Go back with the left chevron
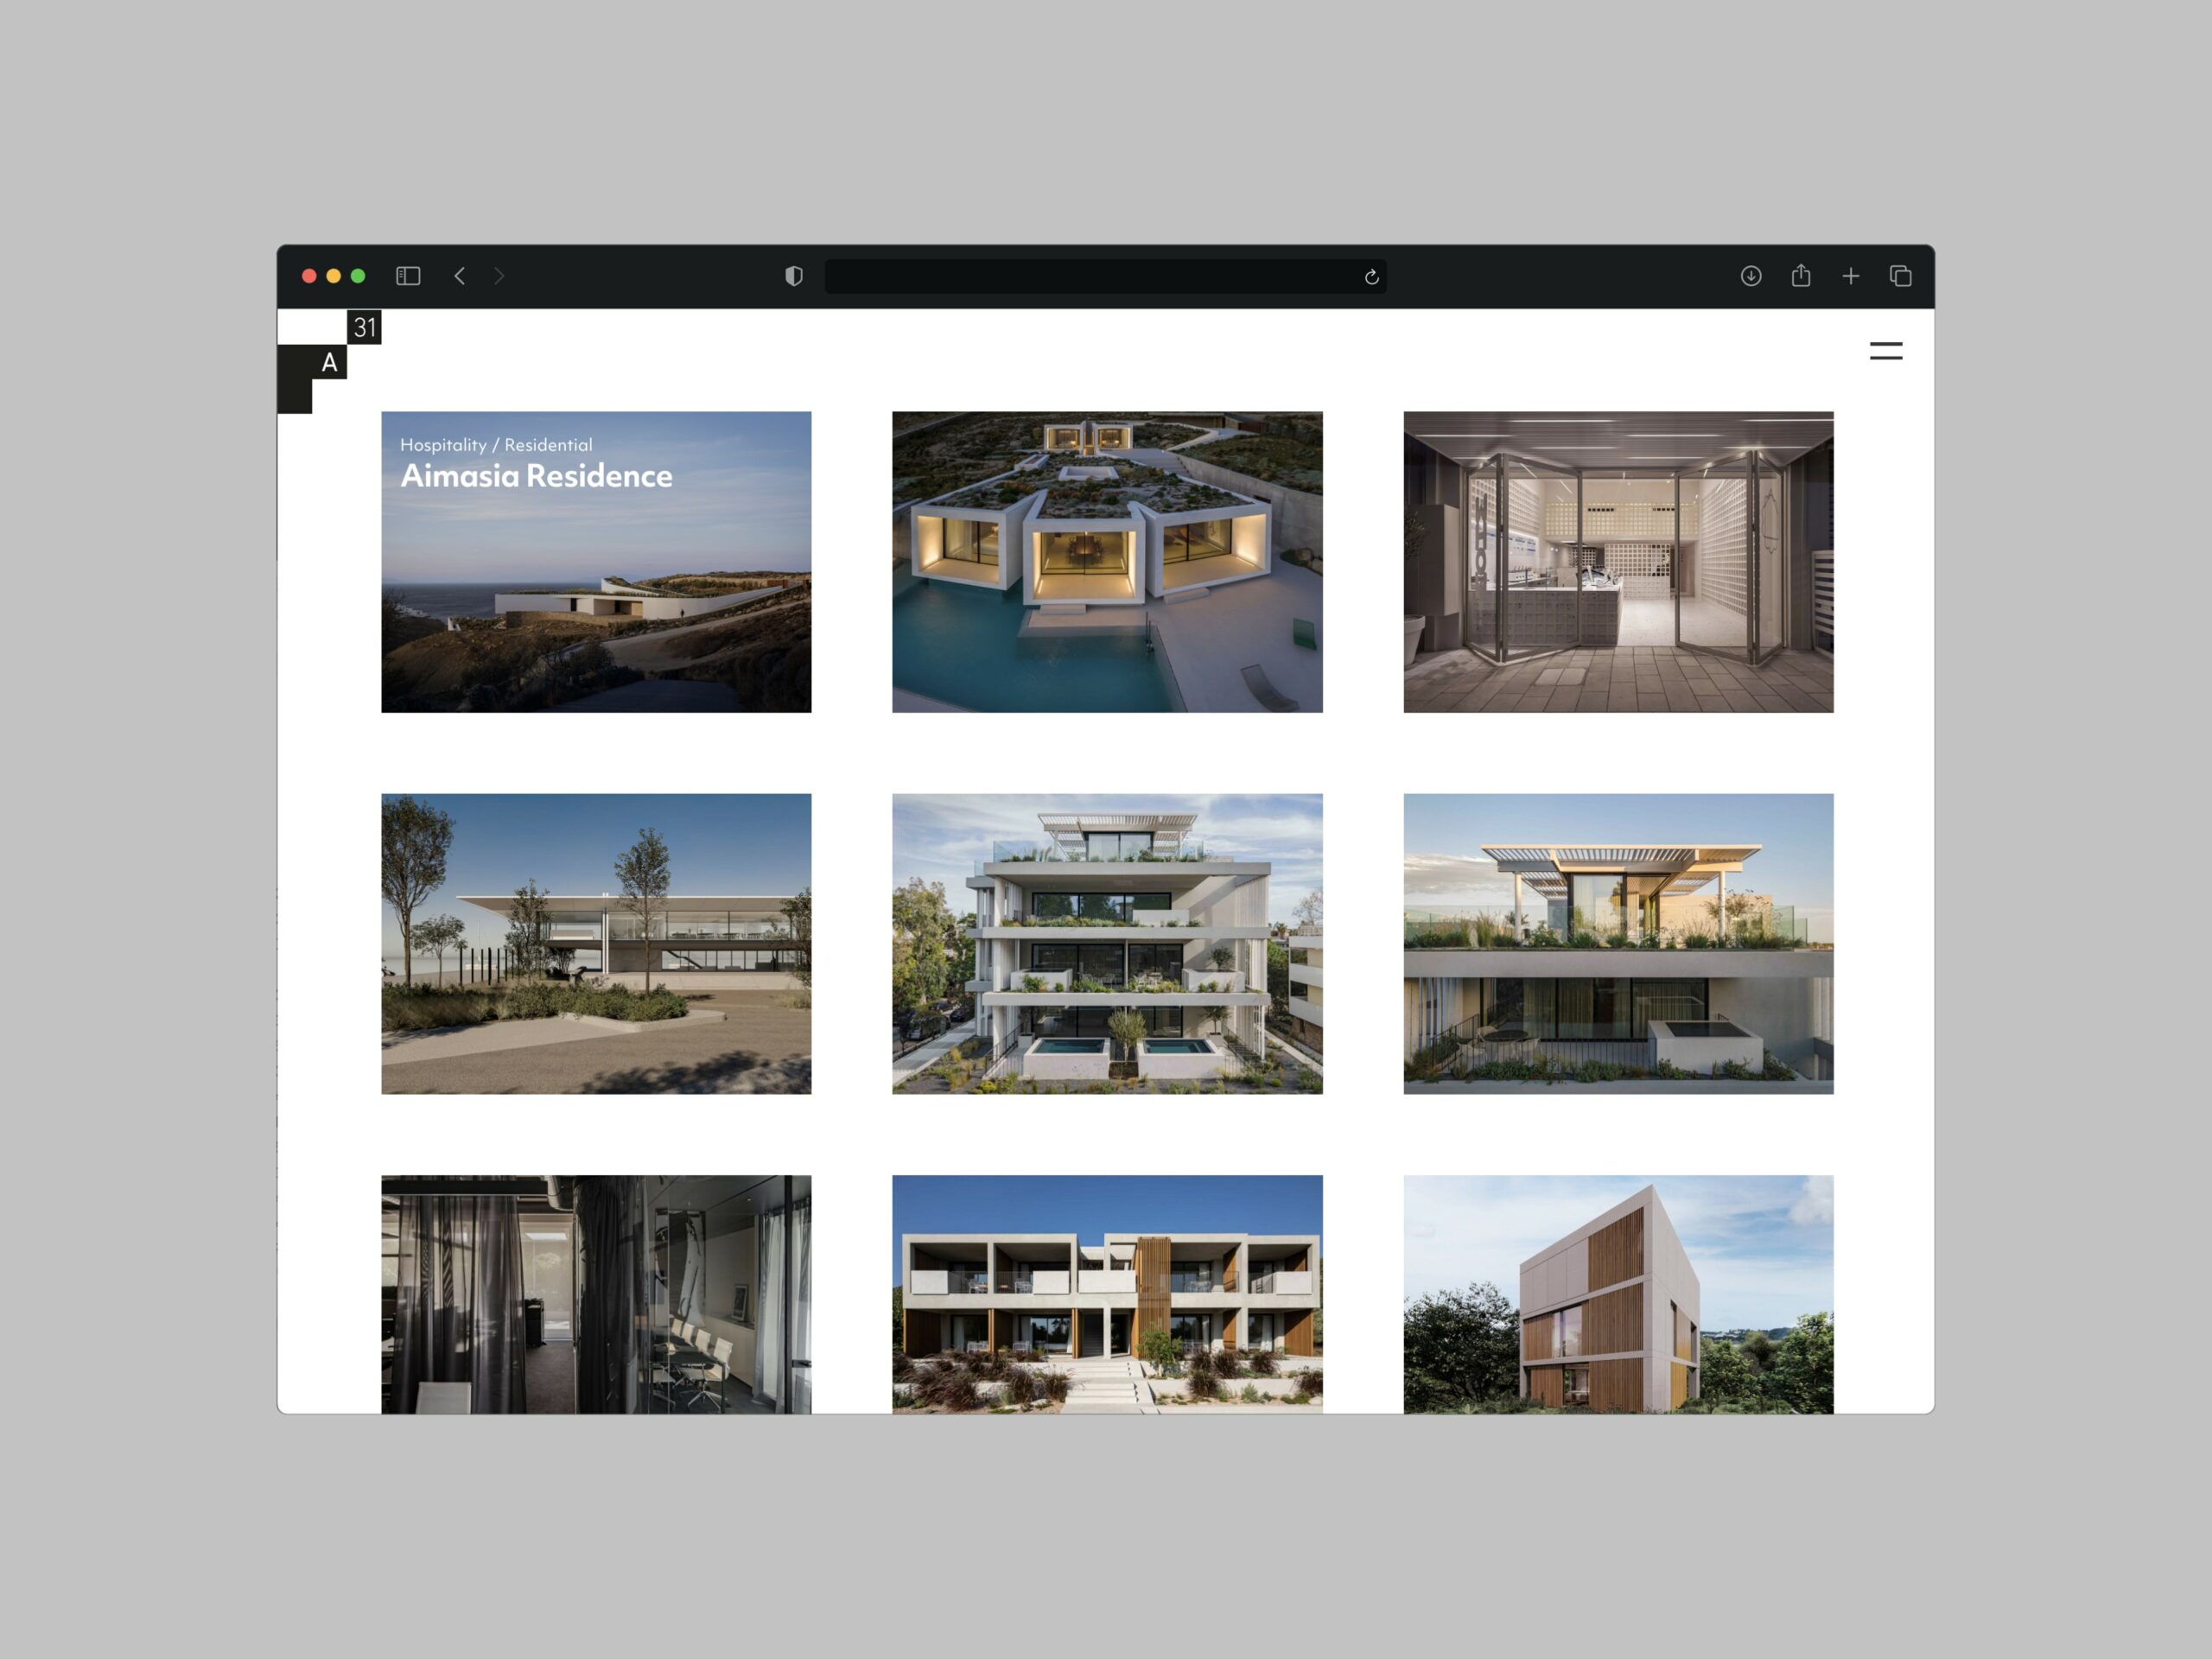Screen dimensions: 2212x1659 tap(459, 276)
